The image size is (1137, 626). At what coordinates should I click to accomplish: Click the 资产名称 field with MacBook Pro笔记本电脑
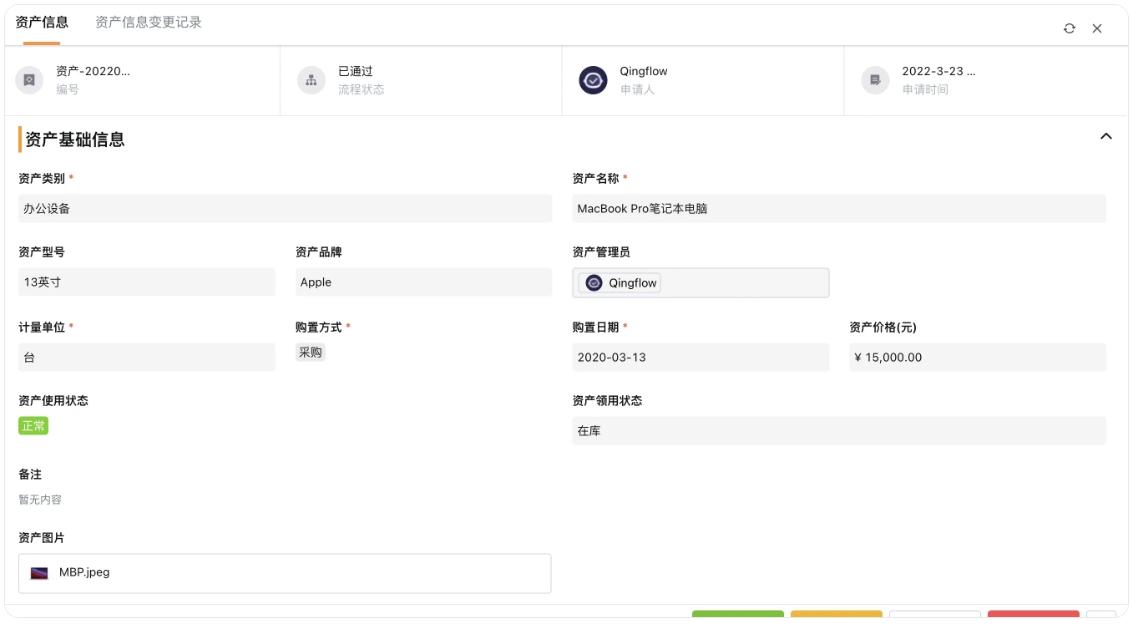[839, 208]
